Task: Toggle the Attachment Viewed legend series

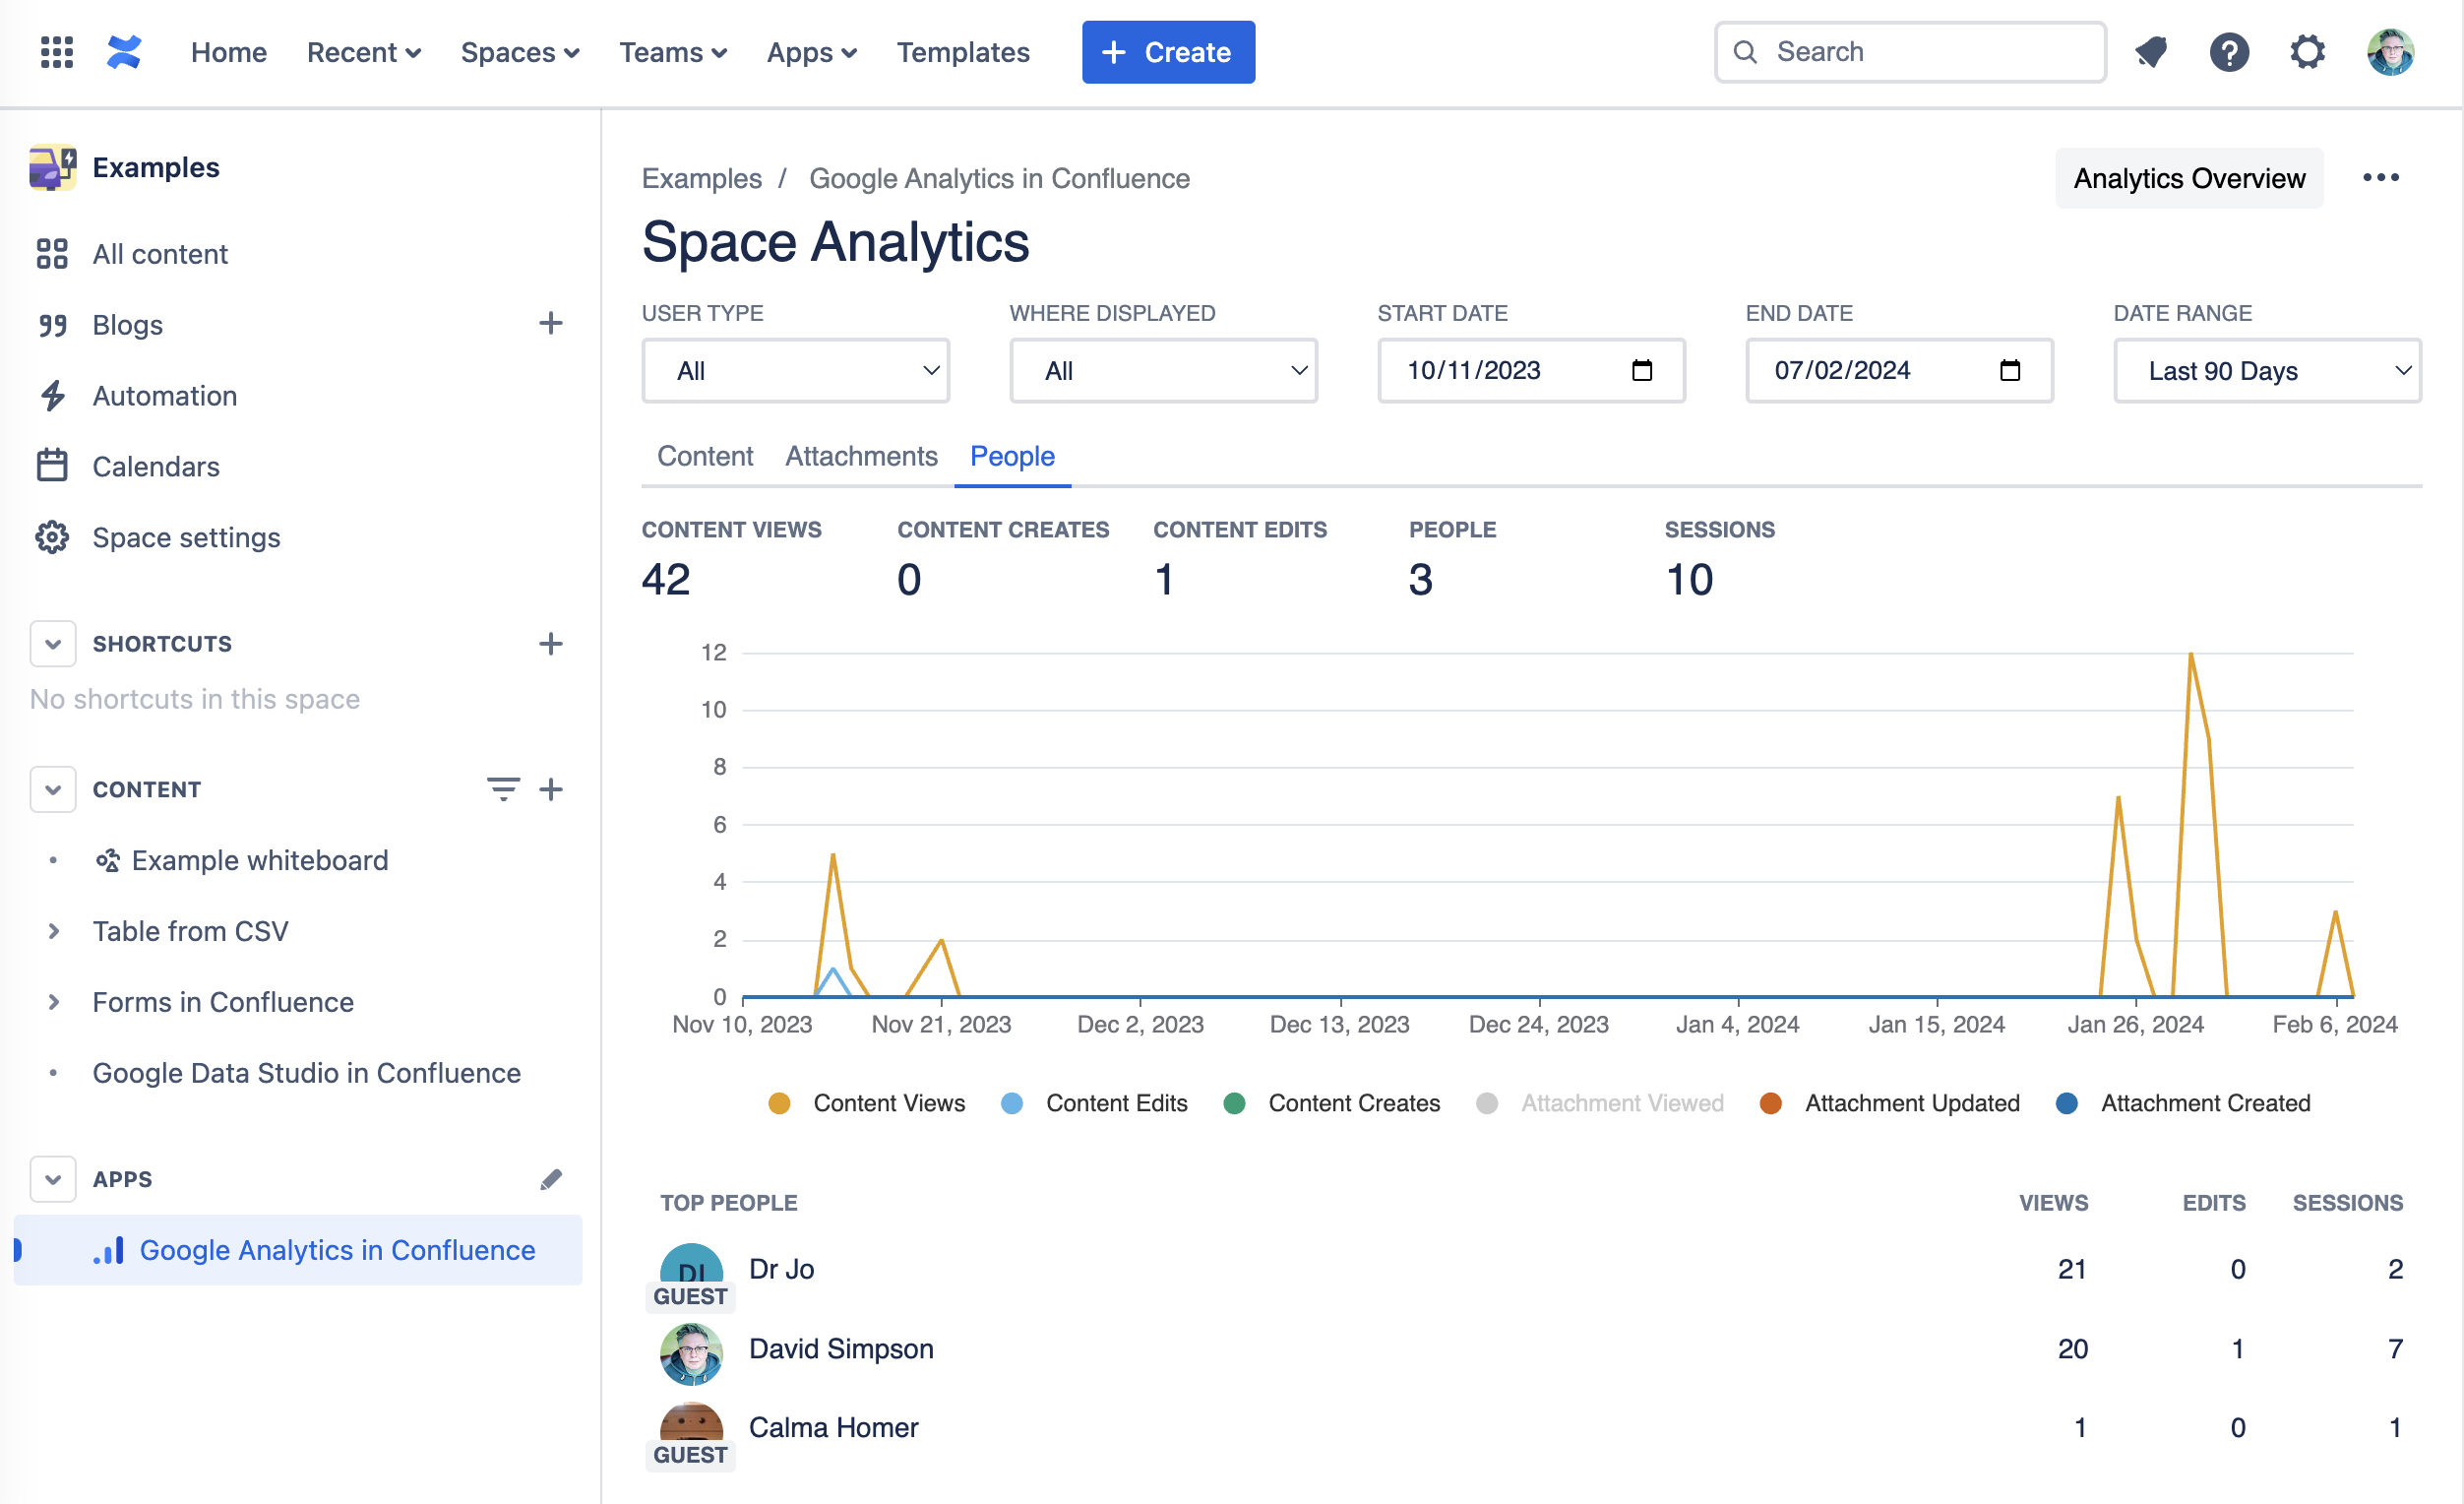Action: 1620,1103
